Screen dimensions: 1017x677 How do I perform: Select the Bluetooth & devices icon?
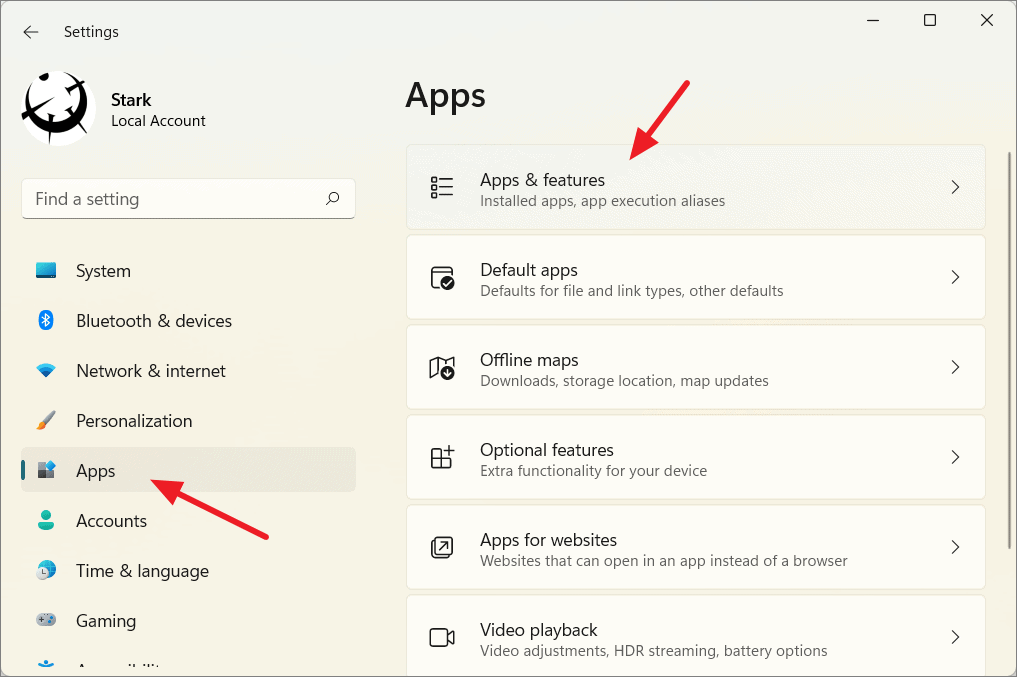point(46,321)
